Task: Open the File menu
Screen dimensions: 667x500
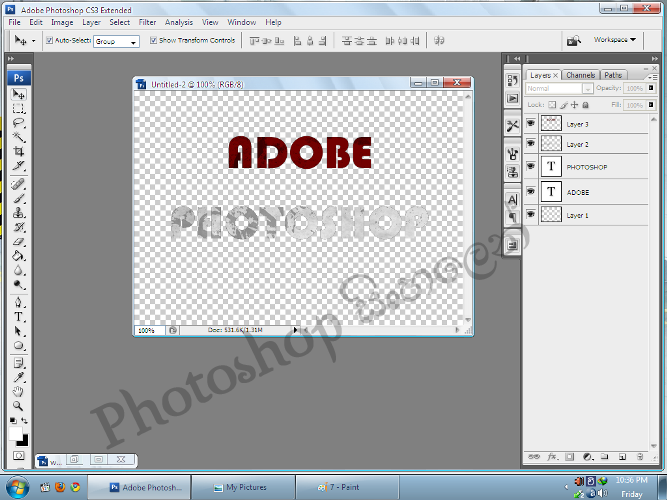Action: click(x=14, y=22)
